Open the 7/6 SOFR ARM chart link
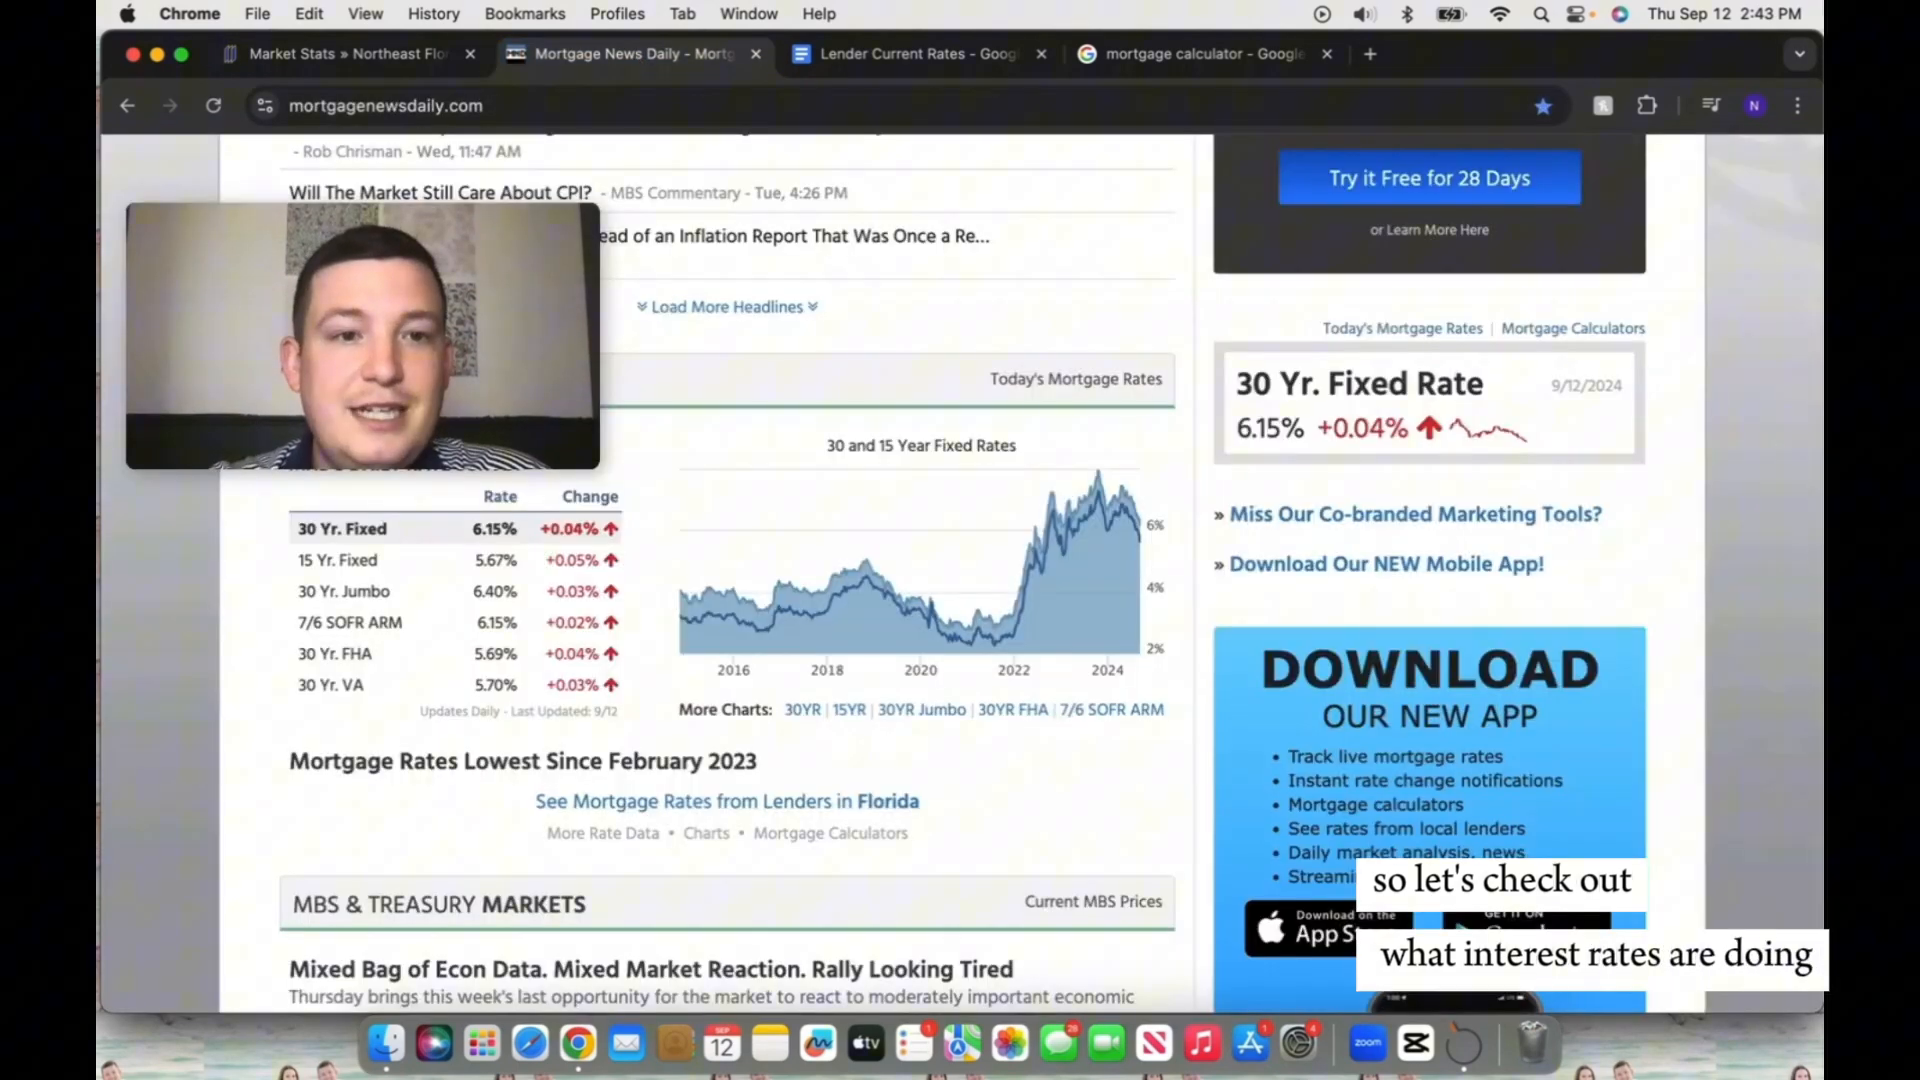Image resolution: width=1920 pixels, height=1080 pixels. pos(1112,710)
